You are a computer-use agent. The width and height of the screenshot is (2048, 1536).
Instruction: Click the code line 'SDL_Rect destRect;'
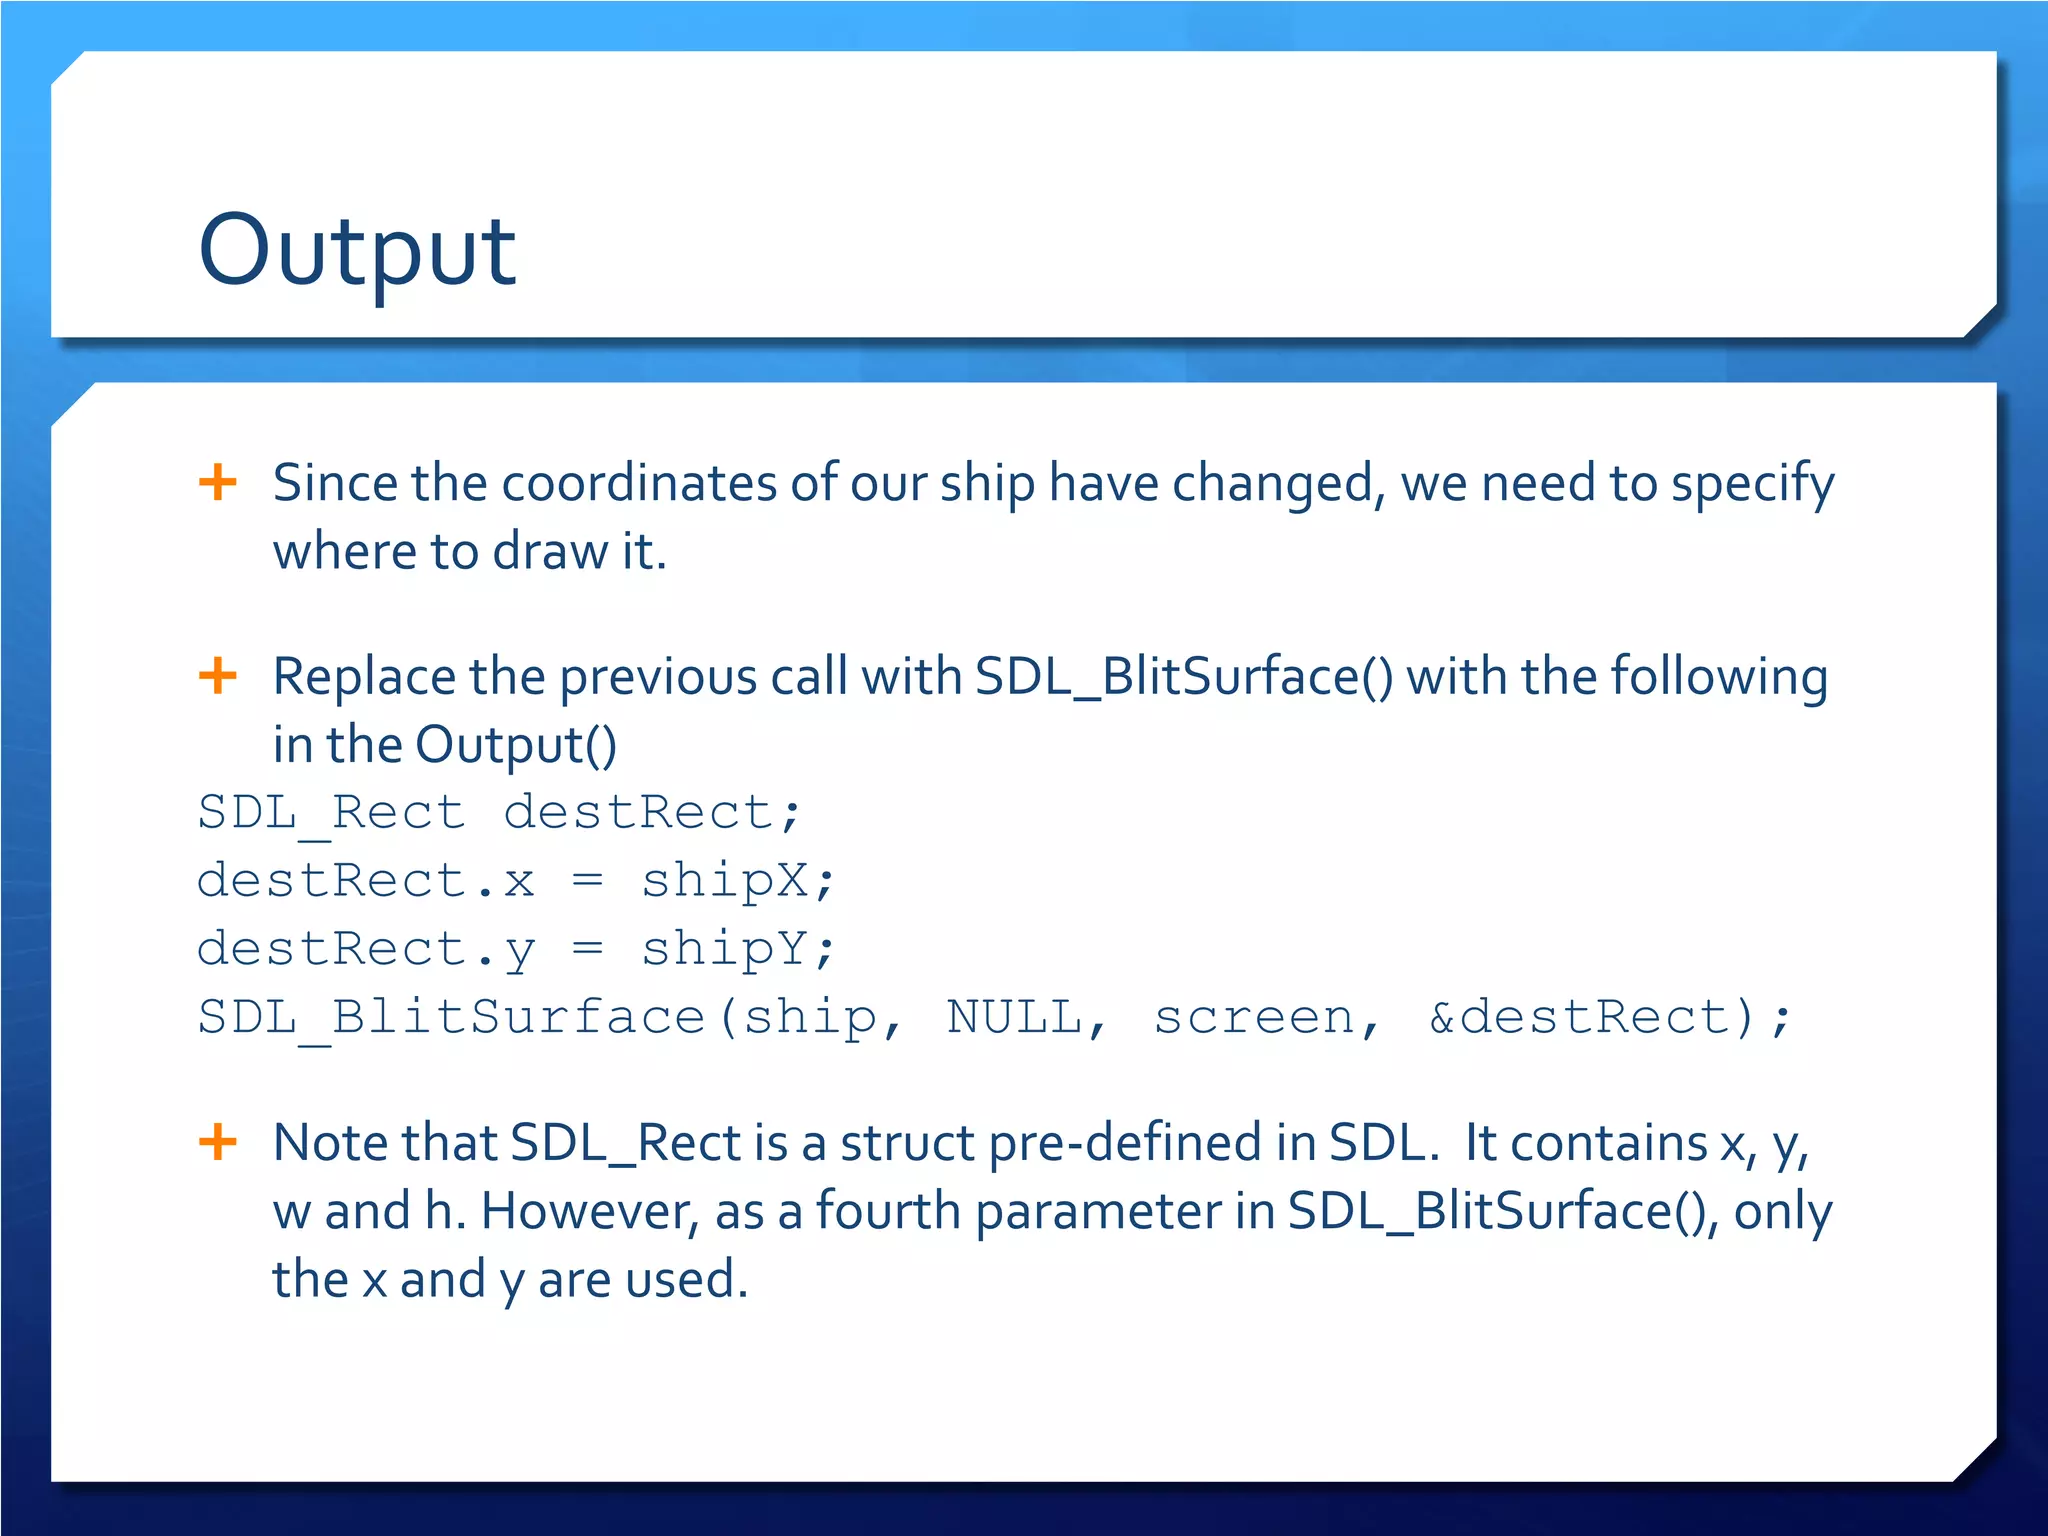pos(499,812)
